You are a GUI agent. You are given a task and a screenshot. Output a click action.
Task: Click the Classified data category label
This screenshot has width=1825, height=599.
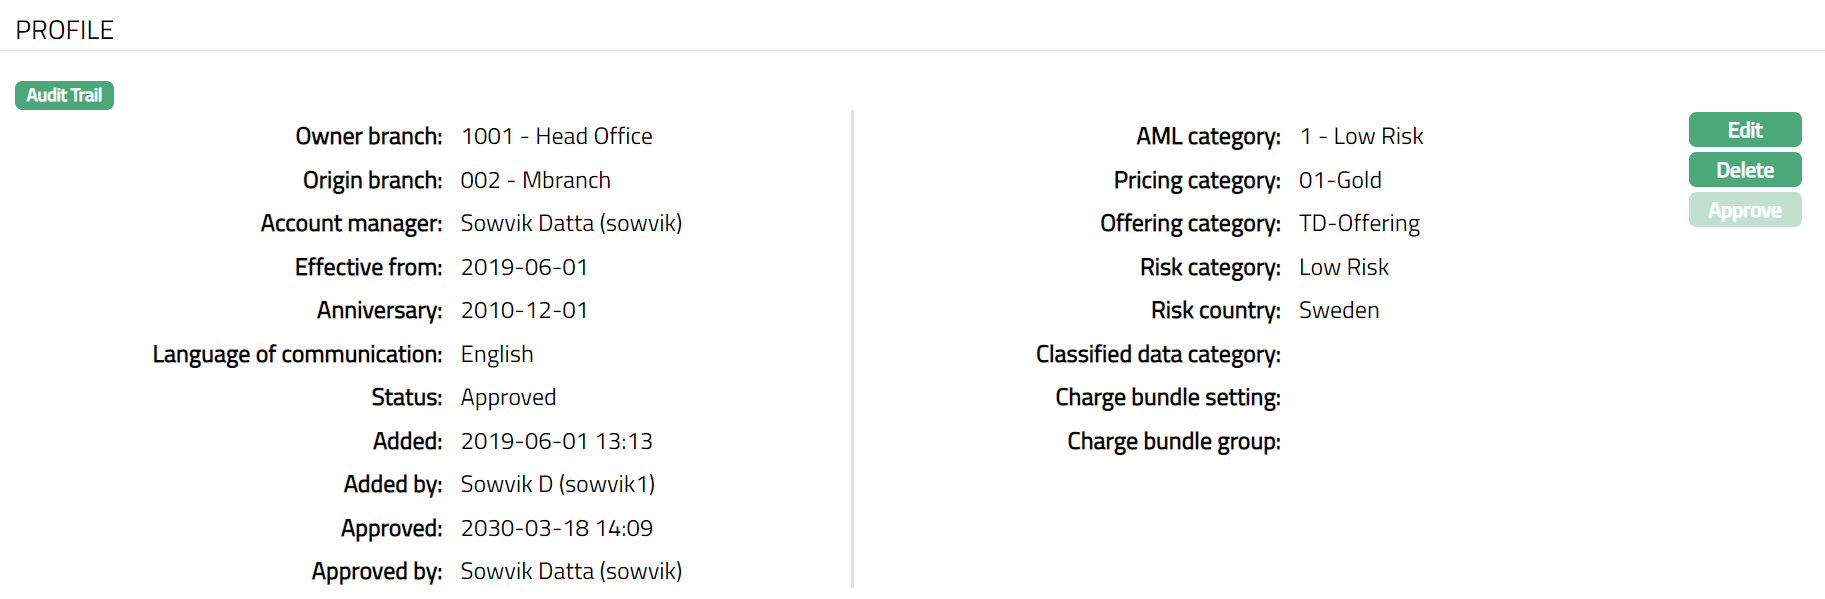pyautogui.click(x=1158, y=354)
